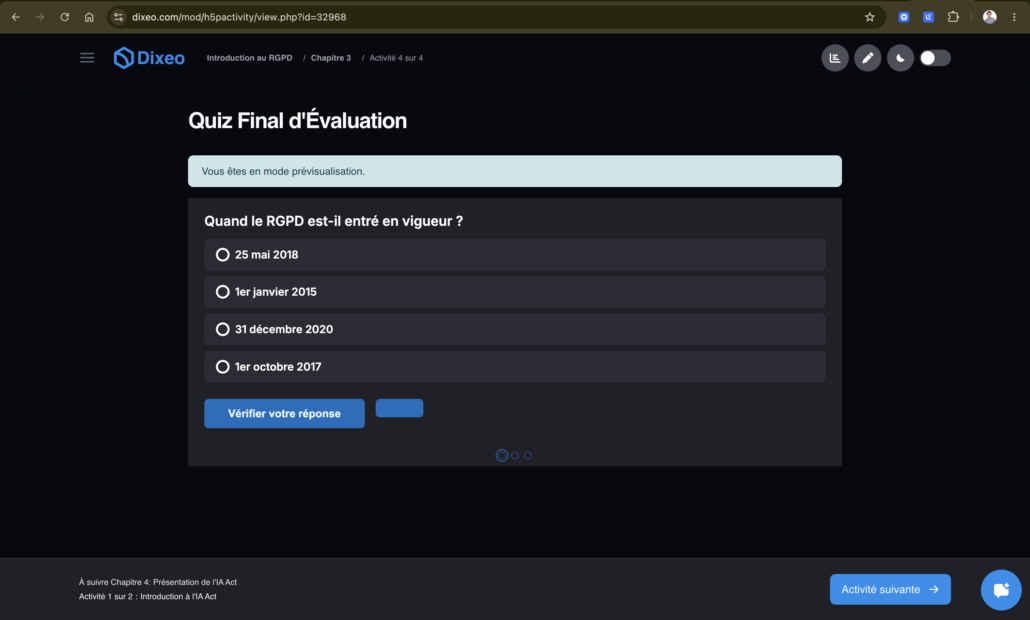Click the Dixeo logo
Screen dimensions: 1030x620
tap(149, 58)
